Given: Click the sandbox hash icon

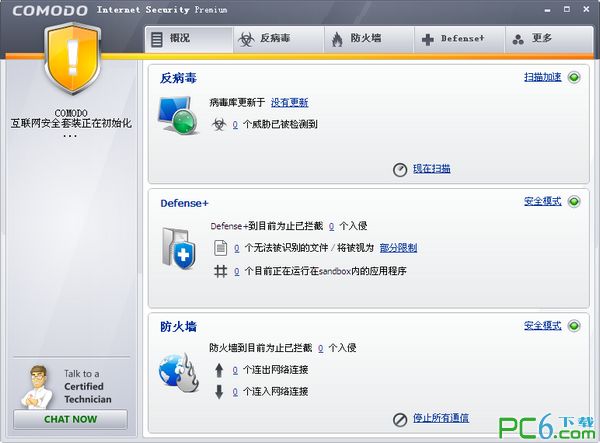Looking at the screenshot, I should tap(220, 271).
